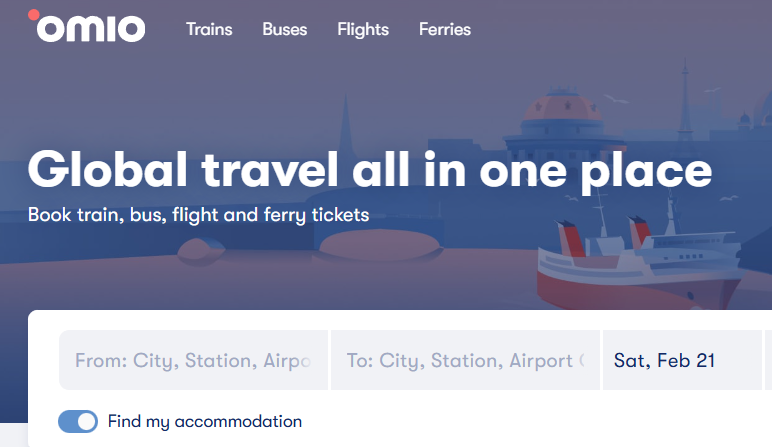
Task: Click the red dot on the Omio logo
Action: pos(34,15)
